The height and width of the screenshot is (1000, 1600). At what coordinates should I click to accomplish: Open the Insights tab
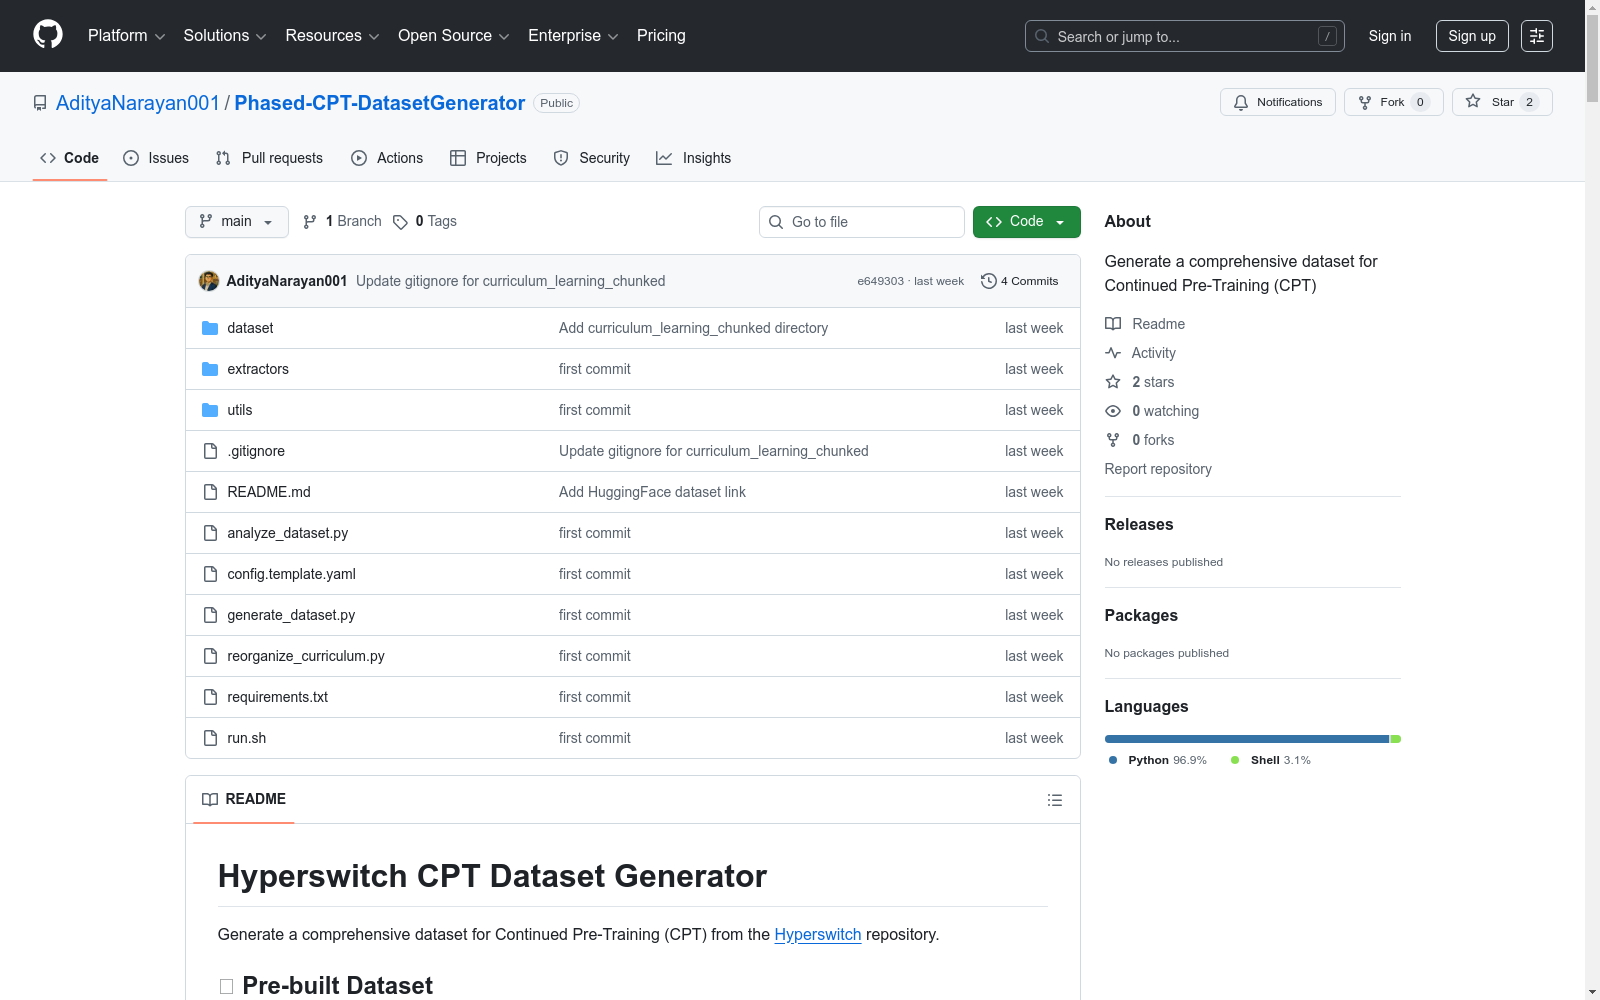[x=693, y=158]
